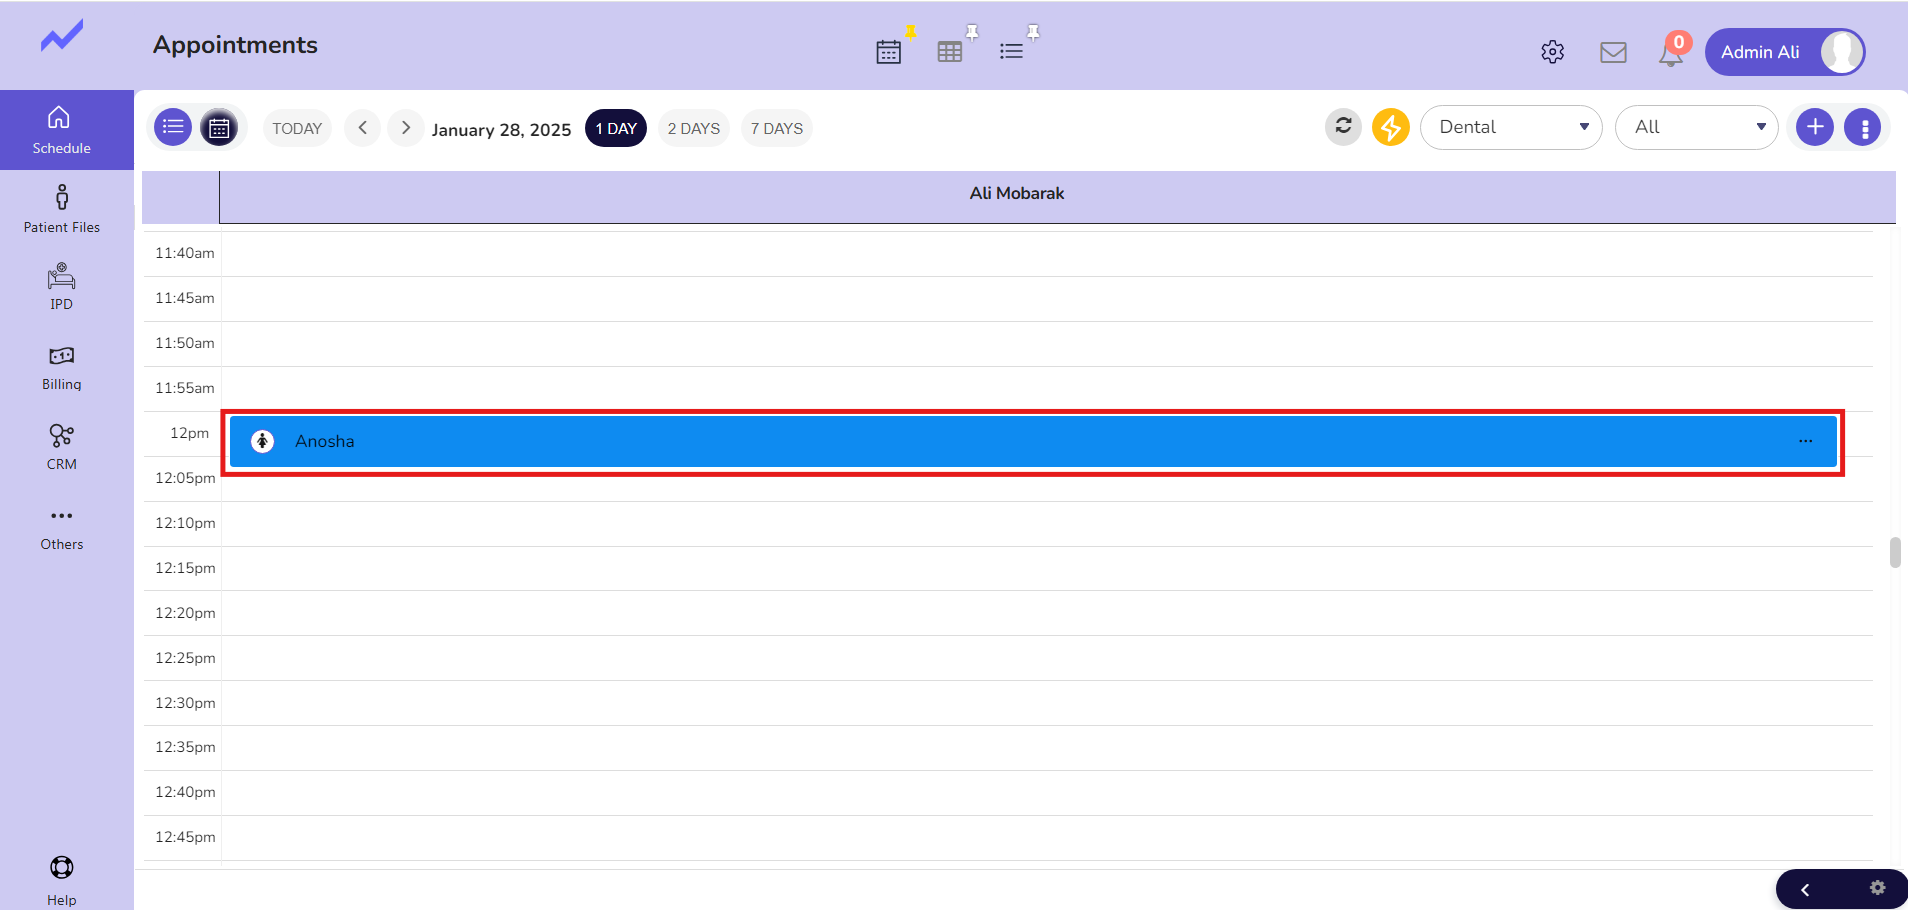Click patient icon on Anosha appointment

262,441
